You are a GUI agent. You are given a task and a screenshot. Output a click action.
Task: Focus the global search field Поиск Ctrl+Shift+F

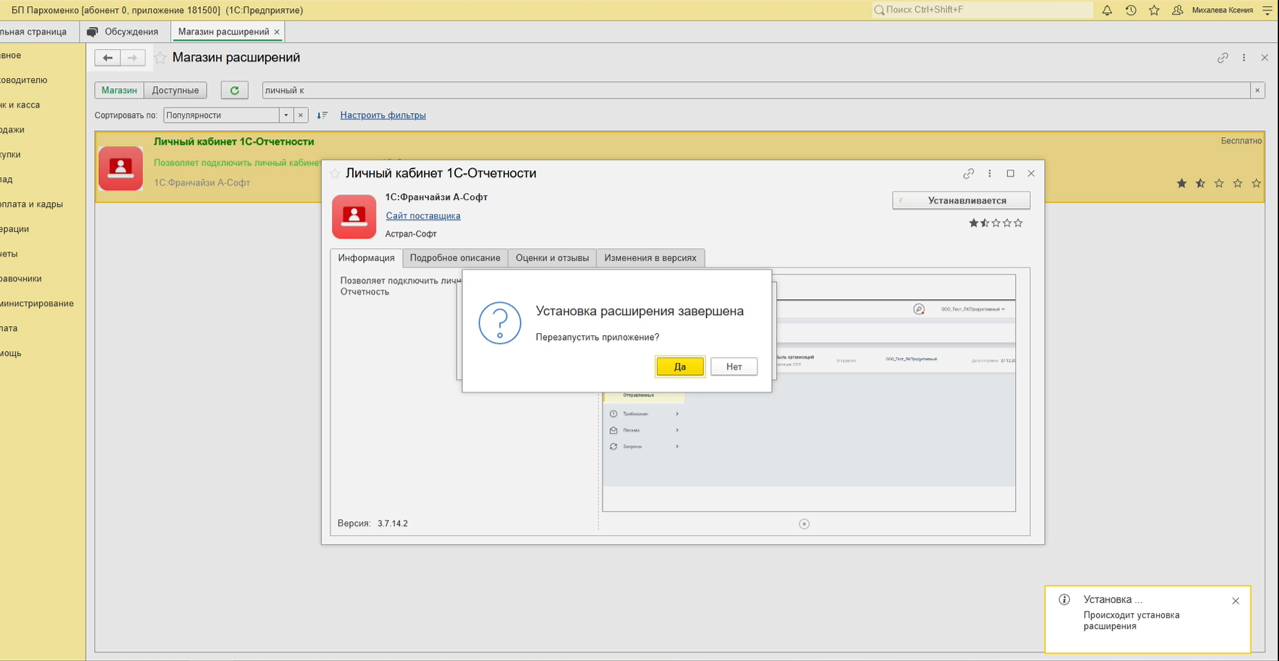click(x=982, y=10)
